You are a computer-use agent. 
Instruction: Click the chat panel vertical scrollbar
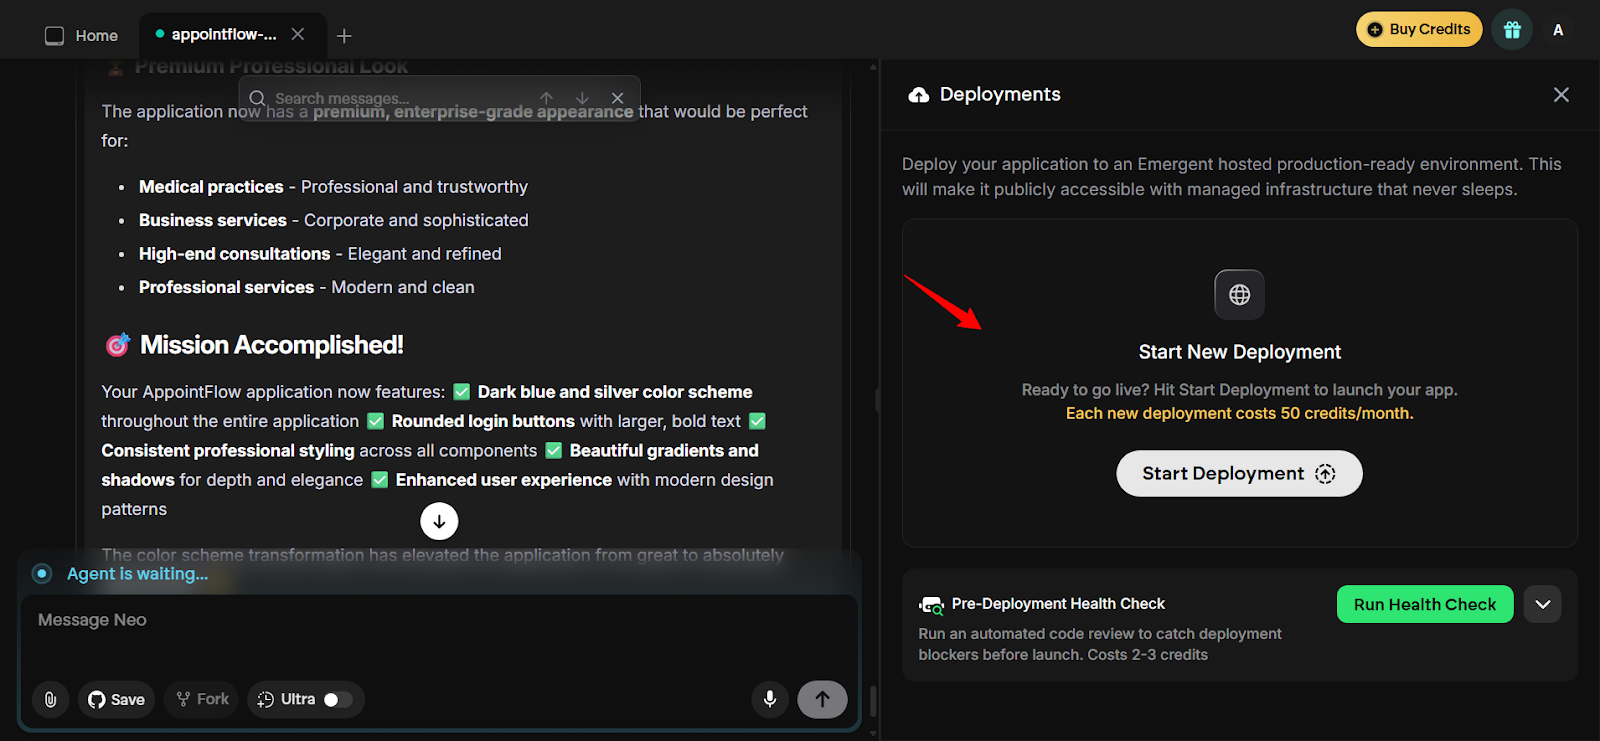[873, 700]
